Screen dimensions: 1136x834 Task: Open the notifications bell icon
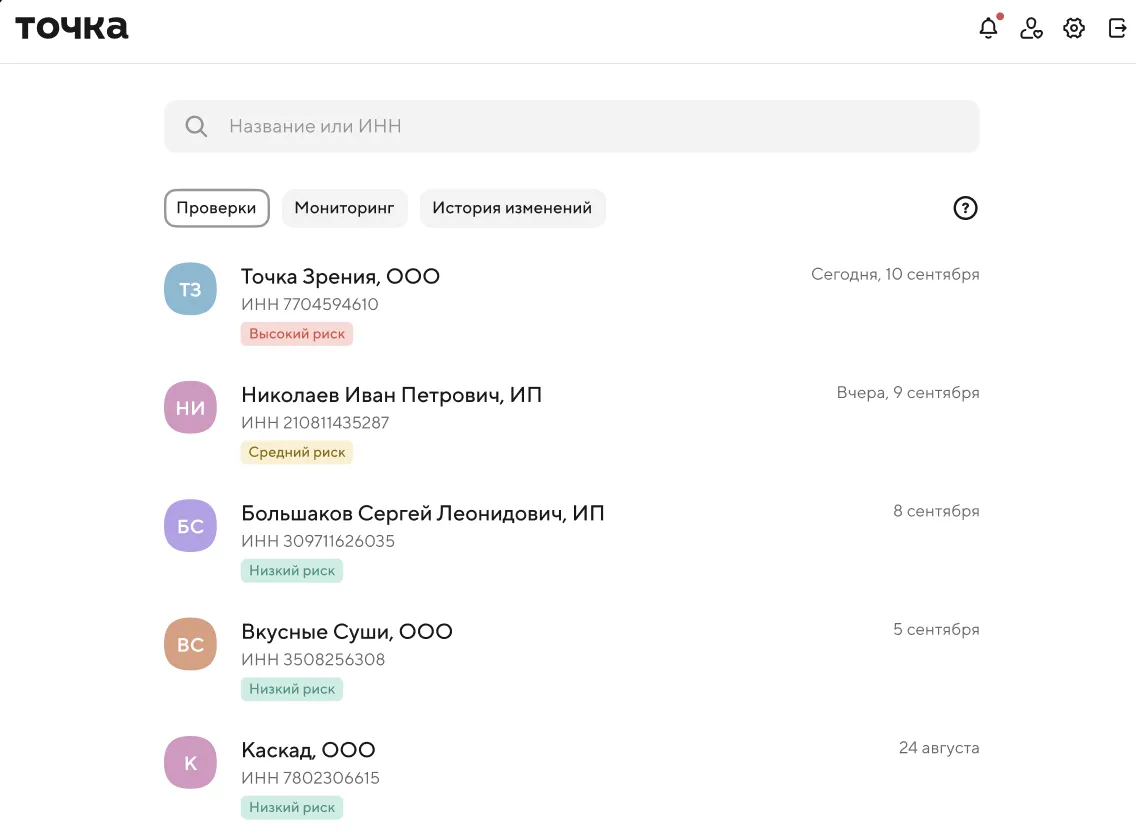(988, 28)
